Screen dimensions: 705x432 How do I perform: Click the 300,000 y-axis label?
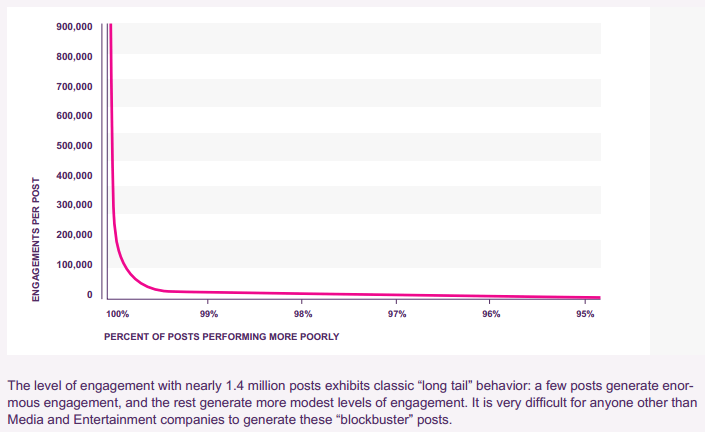click(75, 205)
